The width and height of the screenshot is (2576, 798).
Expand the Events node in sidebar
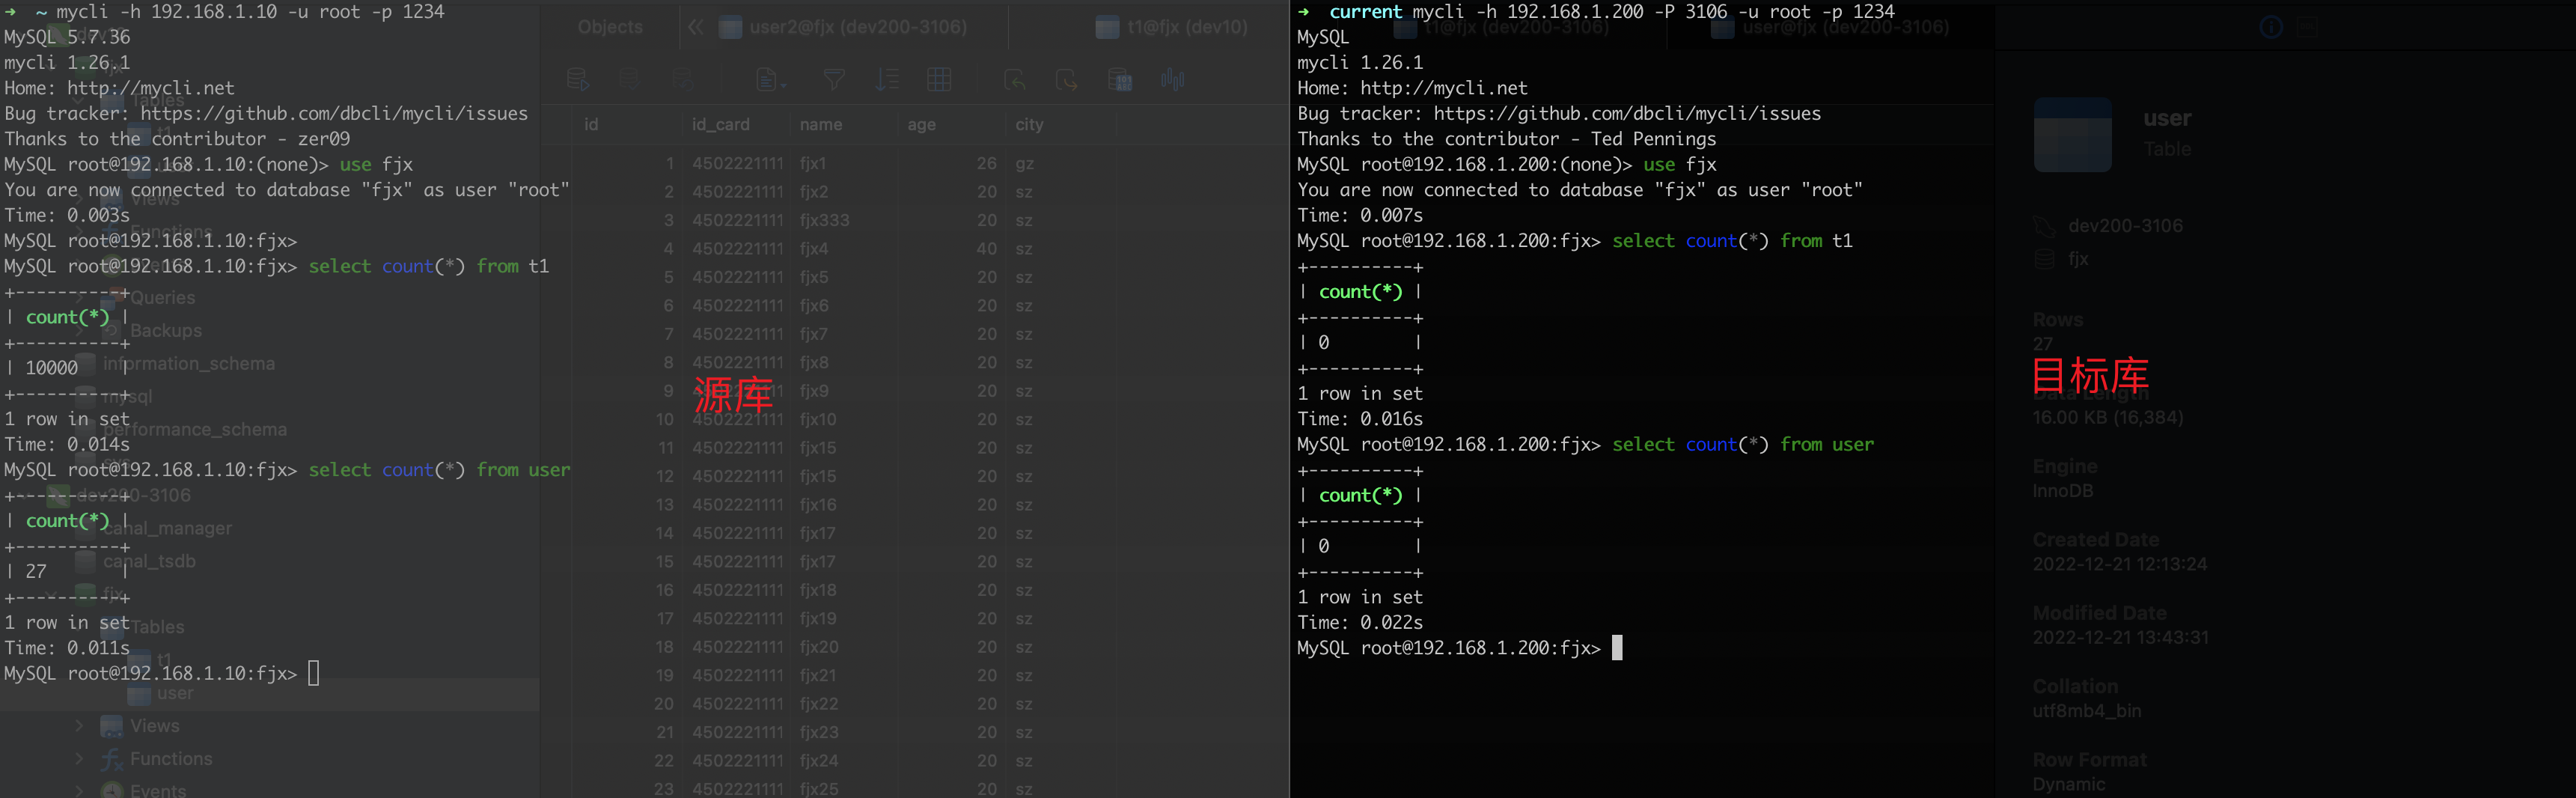79,790
